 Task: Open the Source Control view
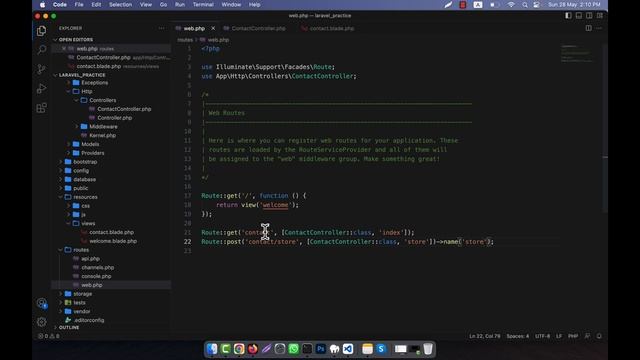point(41,69)
